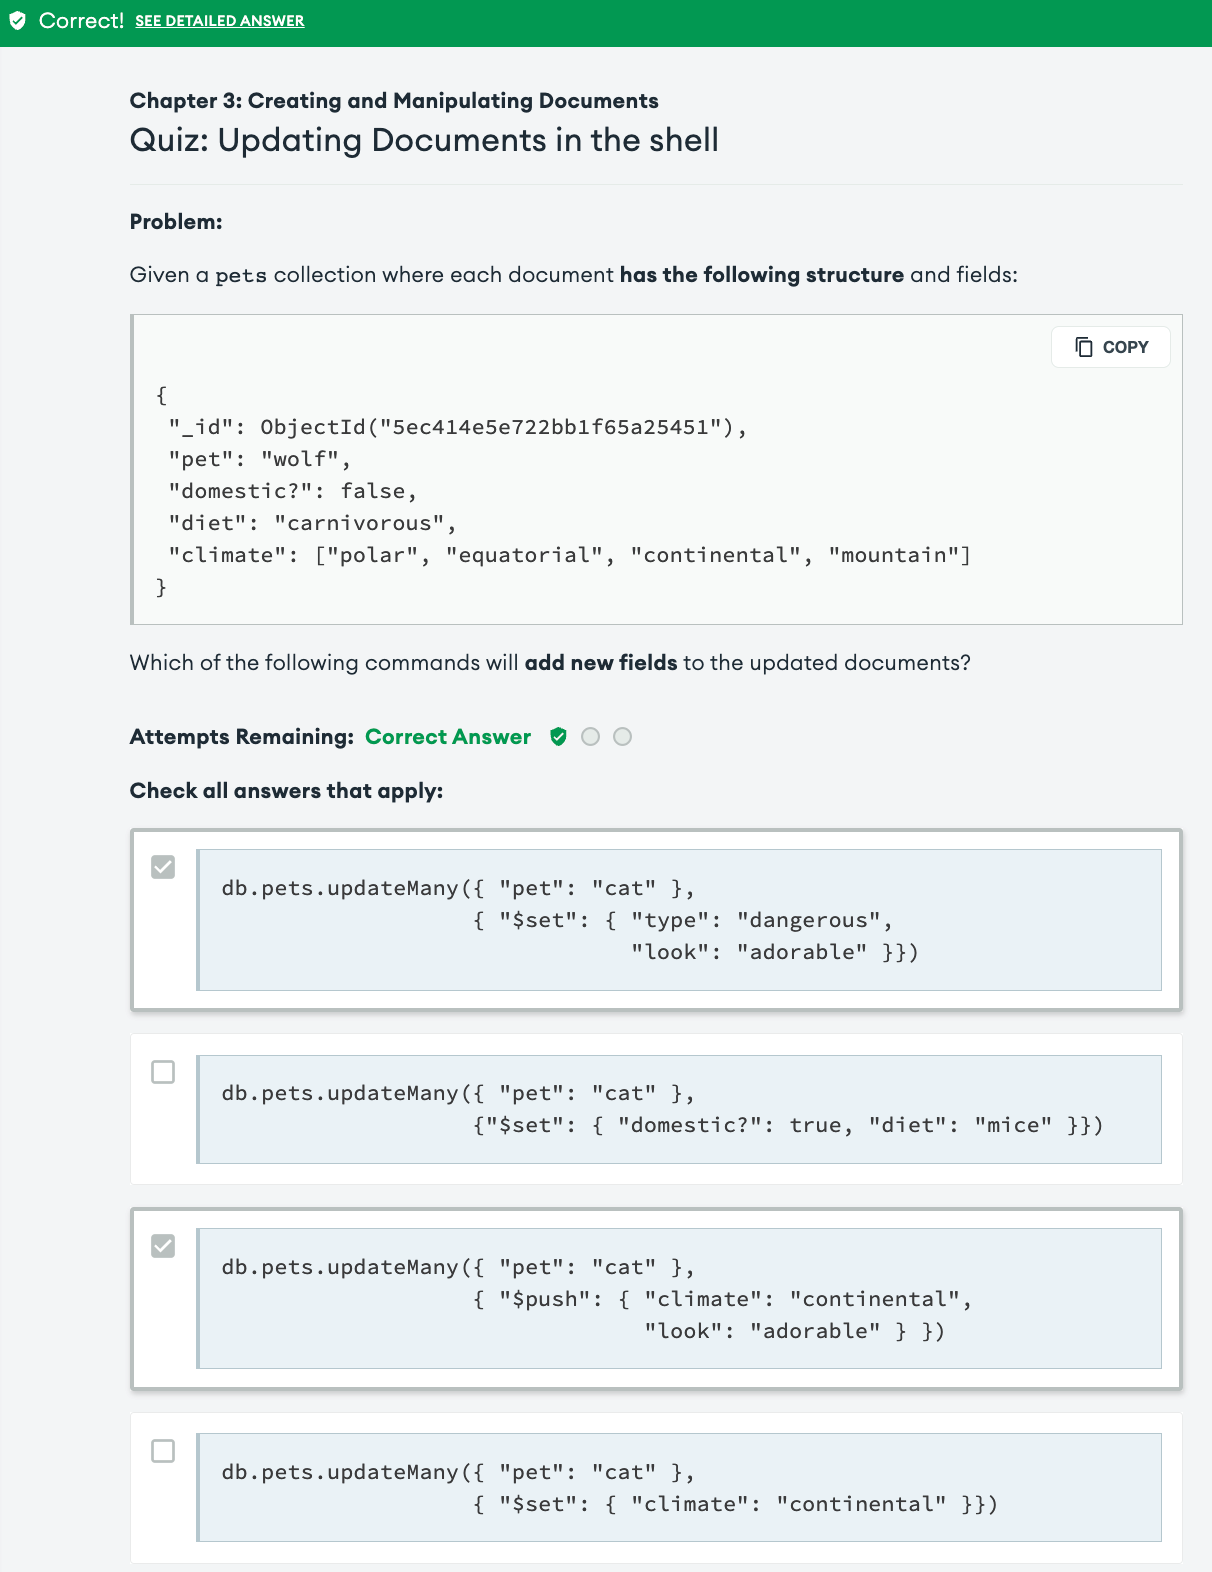Click the Quiz: Updating Documents title

point(424,140)
